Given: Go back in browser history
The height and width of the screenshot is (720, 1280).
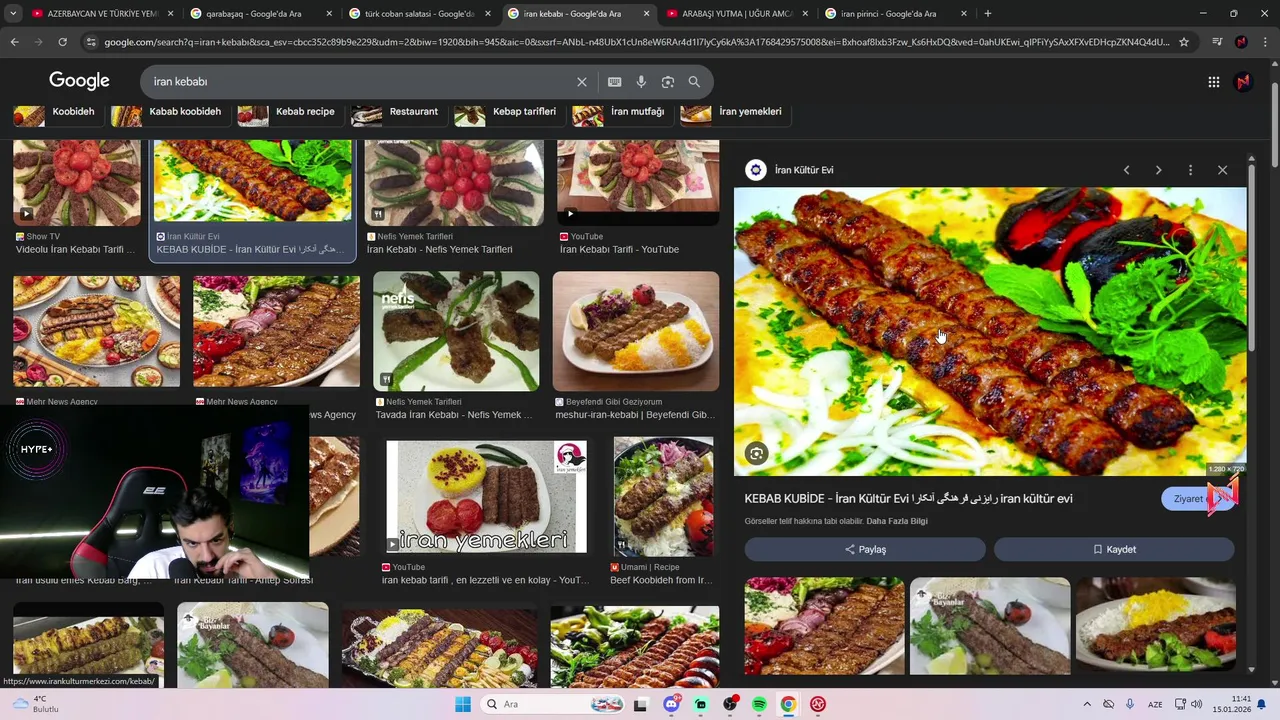Looking at the screenshot, I should 14,42.
